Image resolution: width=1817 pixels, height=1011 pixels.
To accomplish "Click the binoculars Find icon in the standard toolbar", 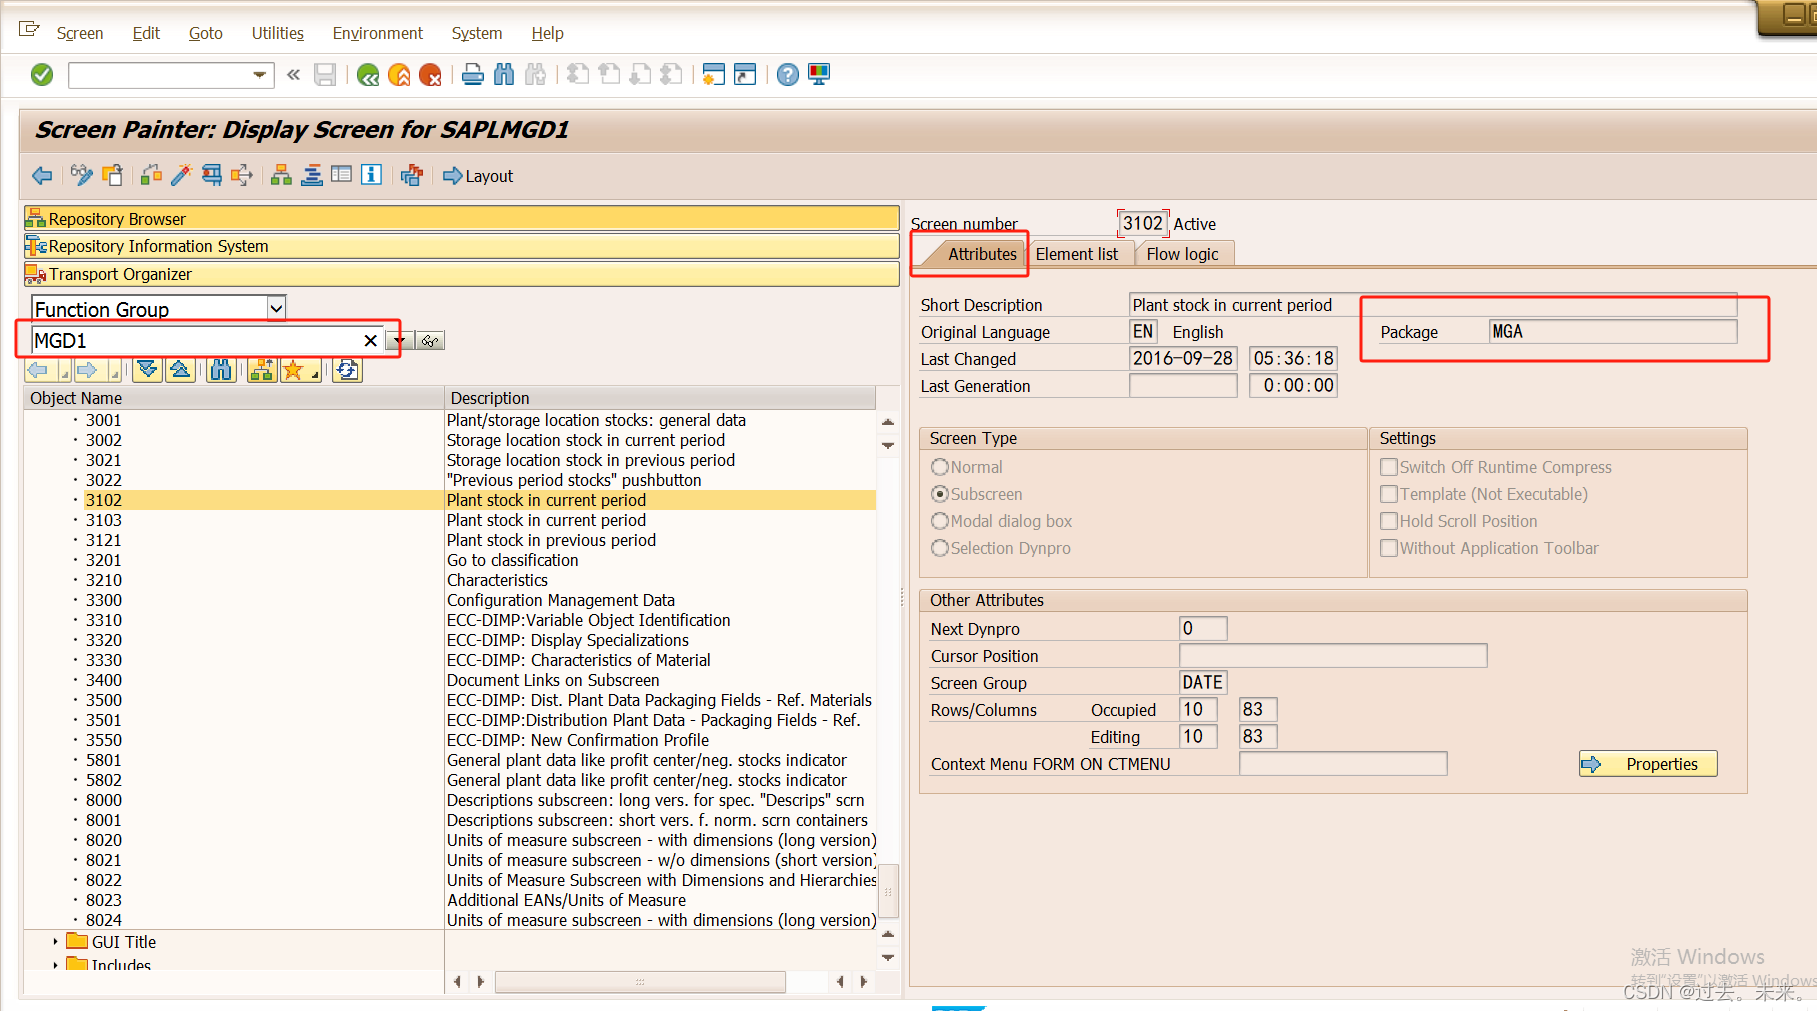I will [504, 75].
